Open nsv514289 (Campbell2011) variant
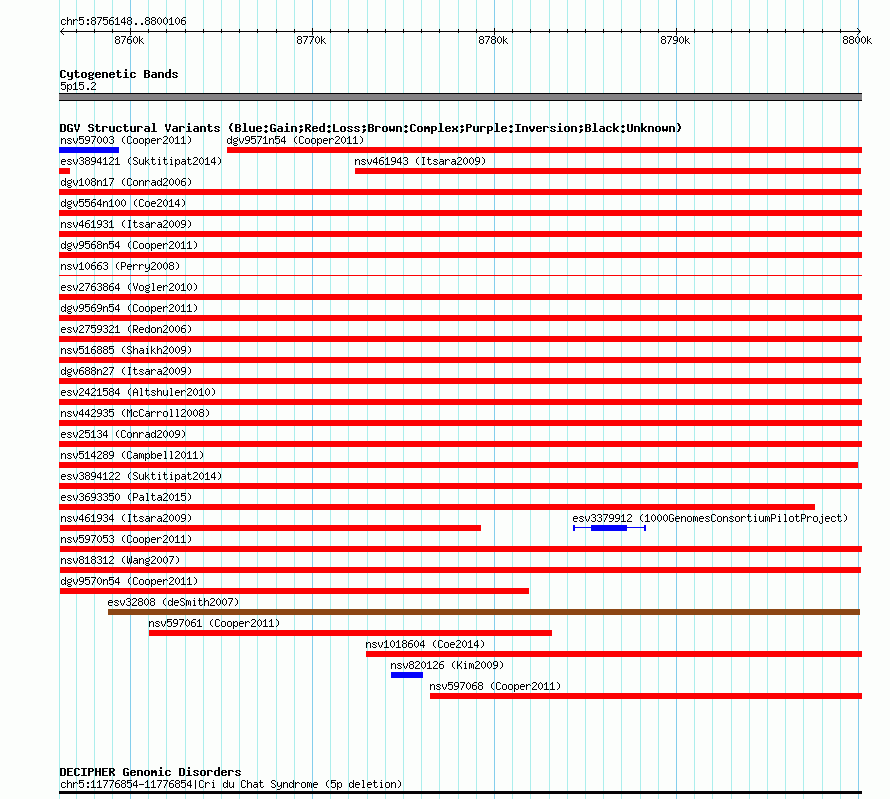The height and width of the screenshot is (799, 890). 132,455
